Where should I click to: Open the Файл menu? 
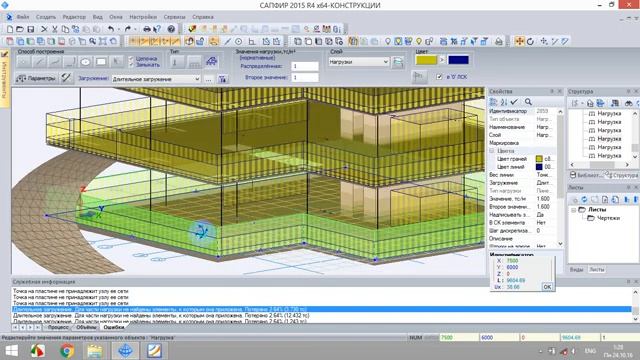click(23, 17)
